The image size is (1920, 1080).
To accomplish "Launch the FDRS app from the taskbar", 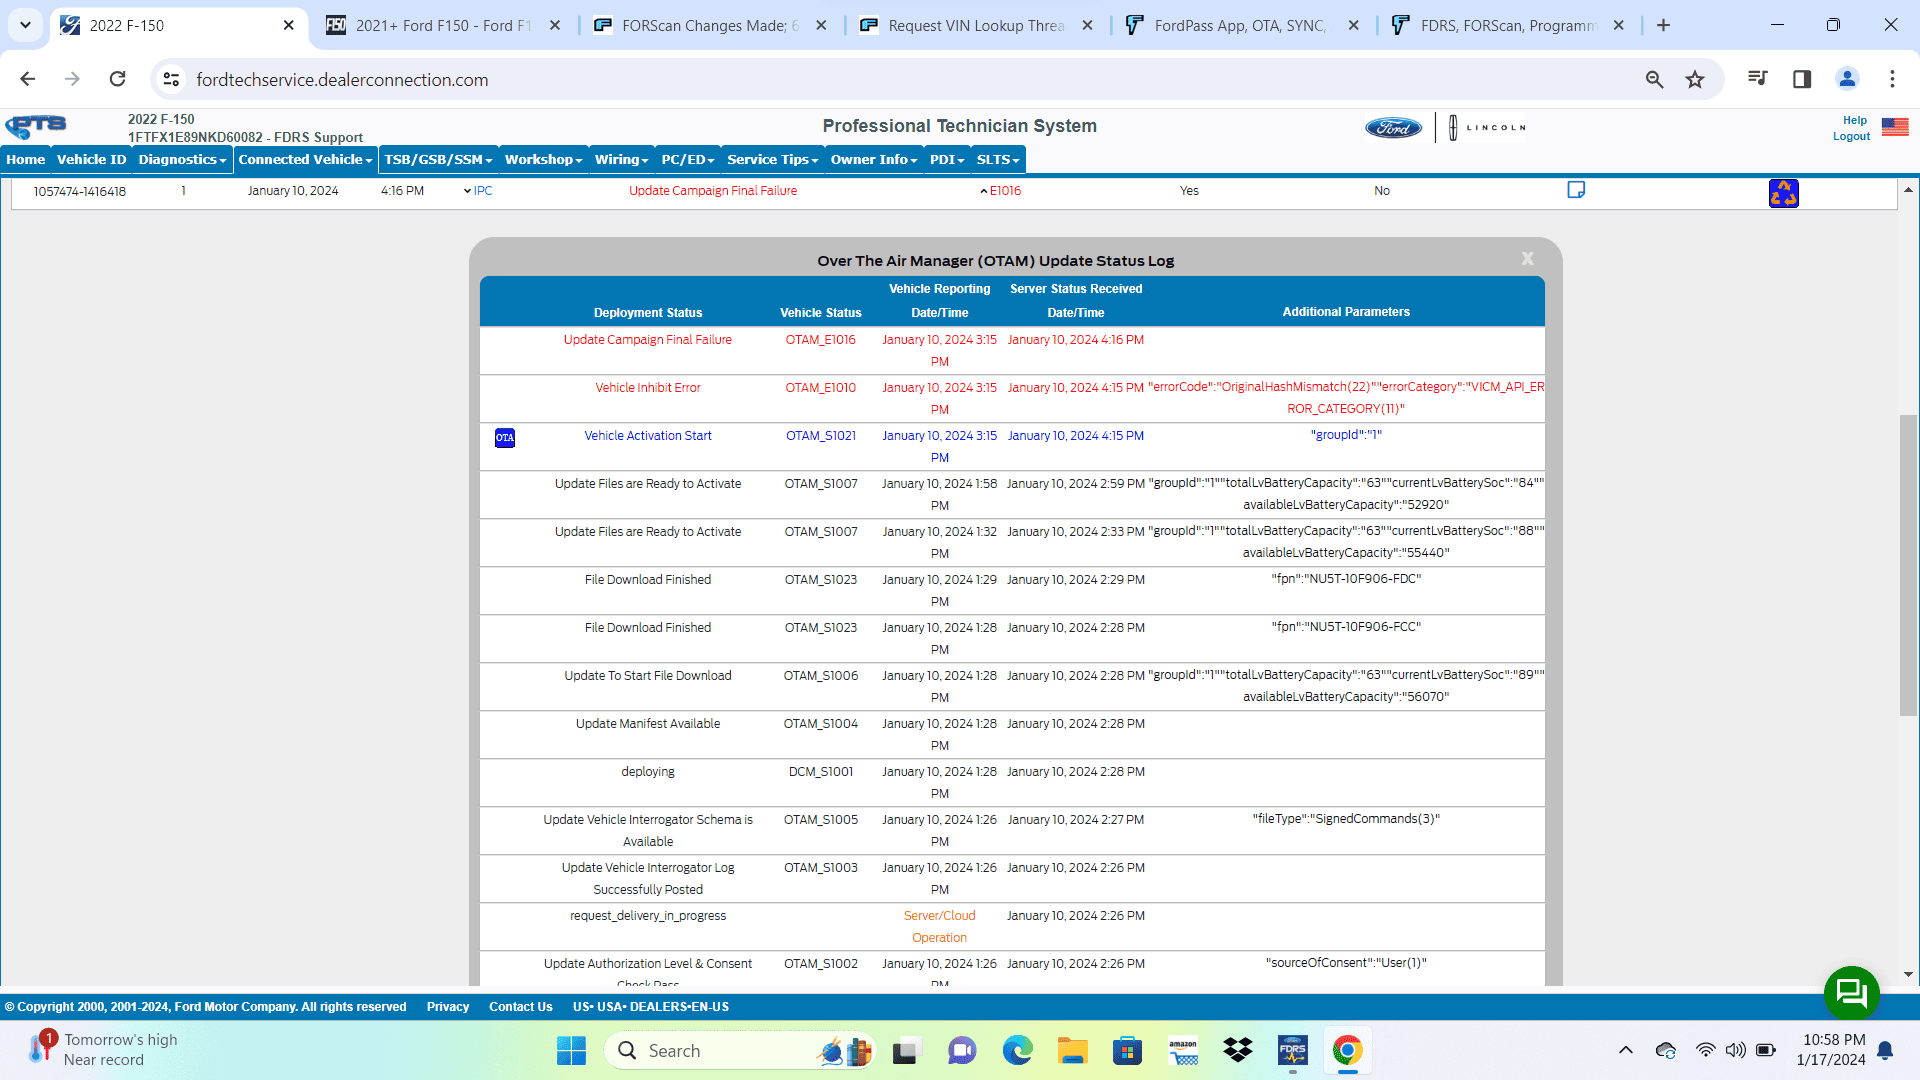I will [x=1293, y=1050].
